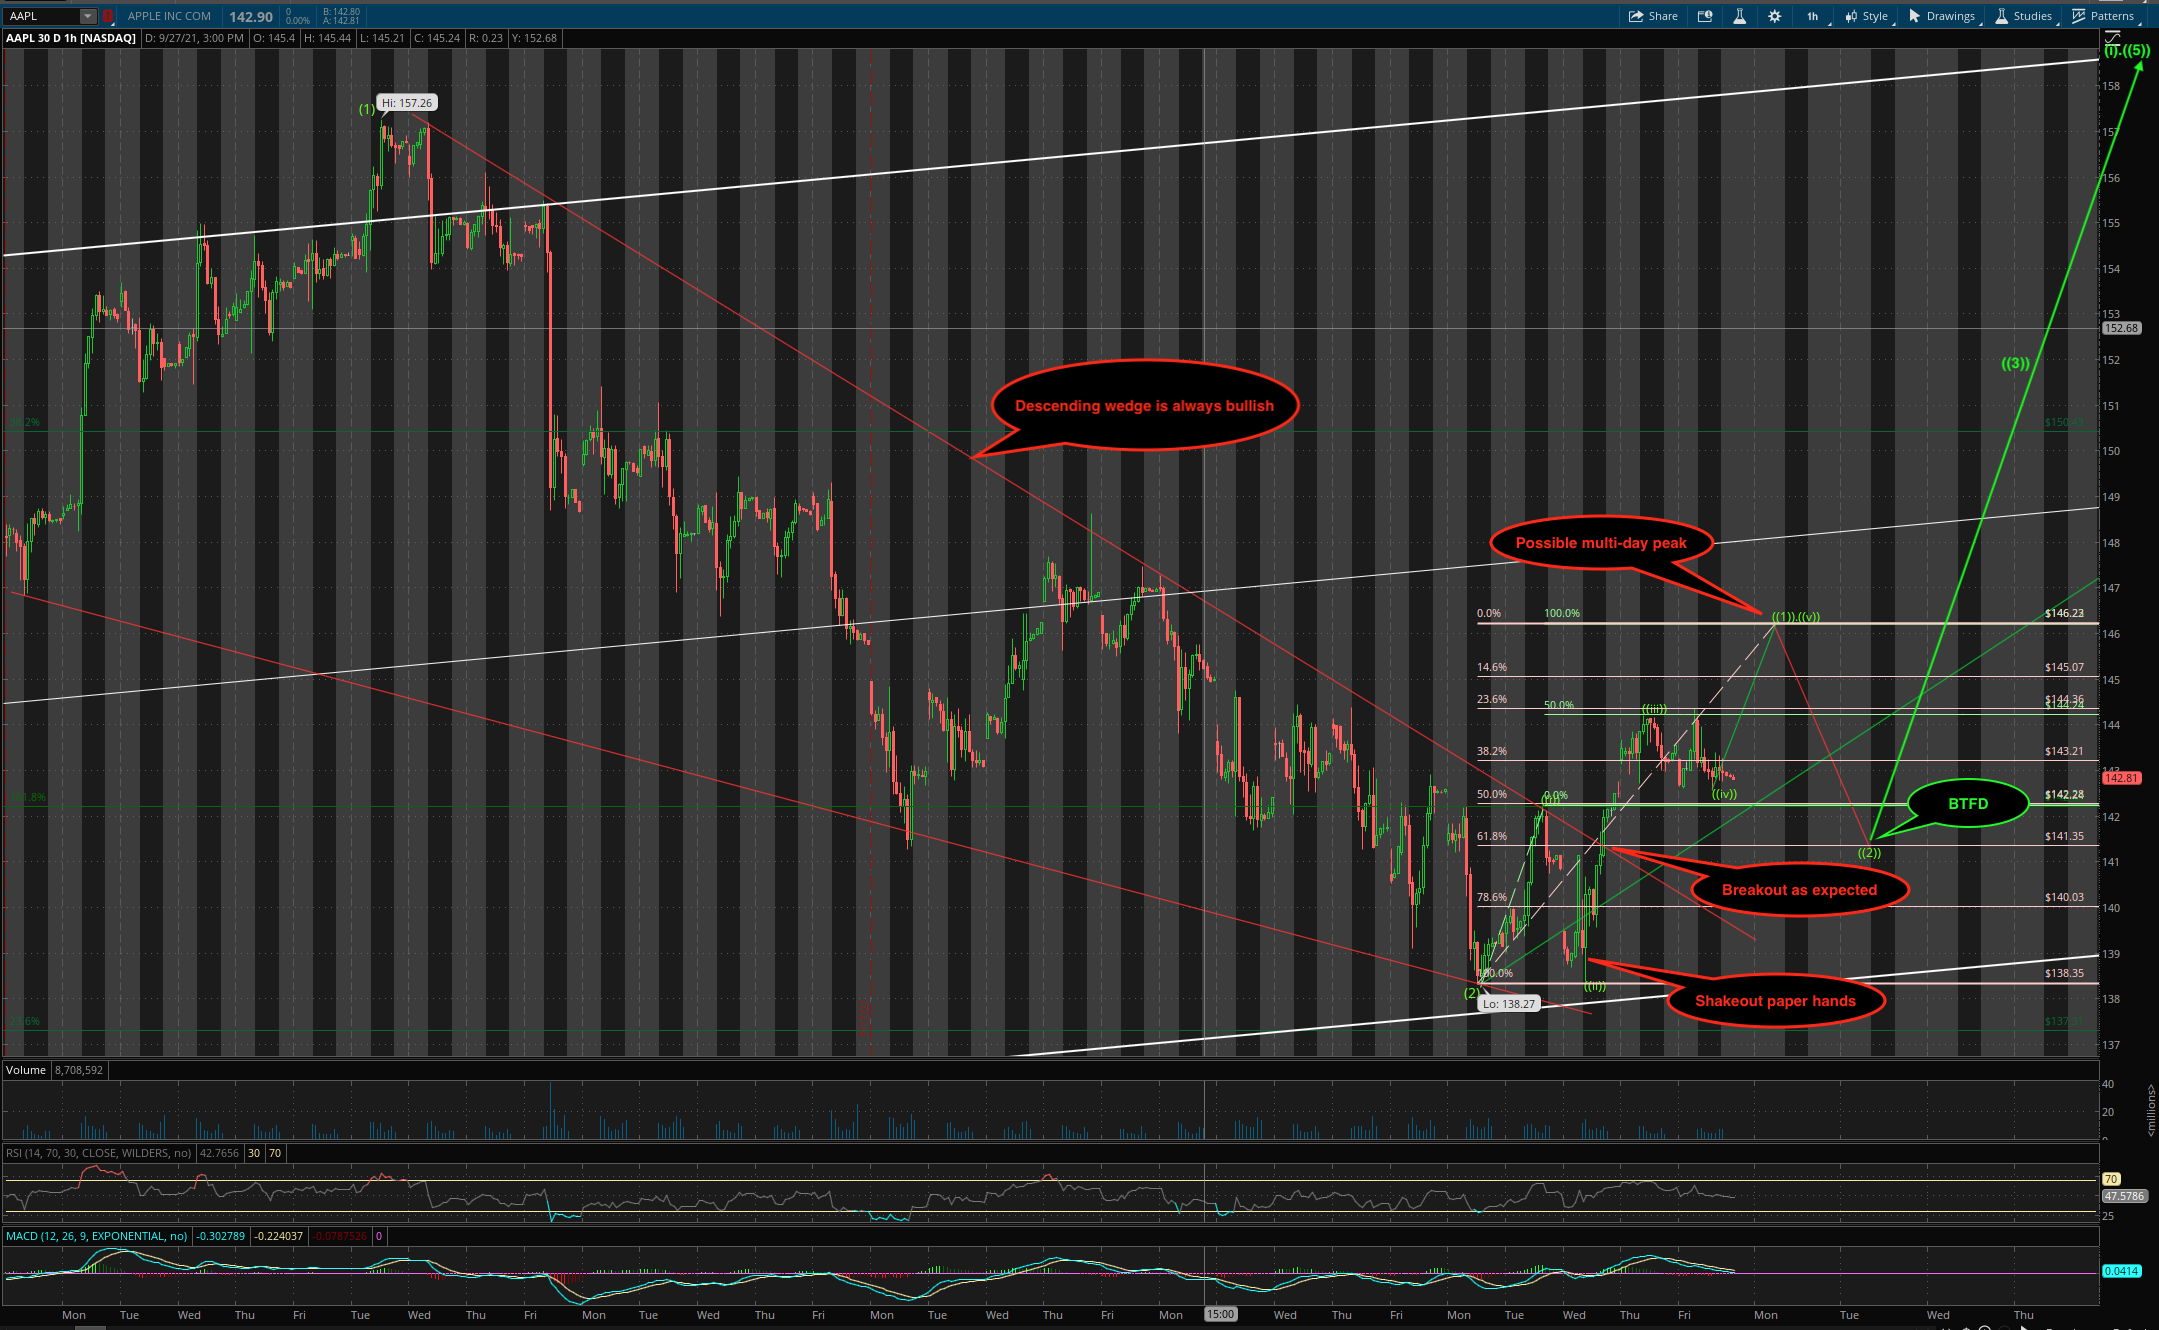Click the red link color indicator
Screen dimensions: 2159x1330
pos(108,16)
